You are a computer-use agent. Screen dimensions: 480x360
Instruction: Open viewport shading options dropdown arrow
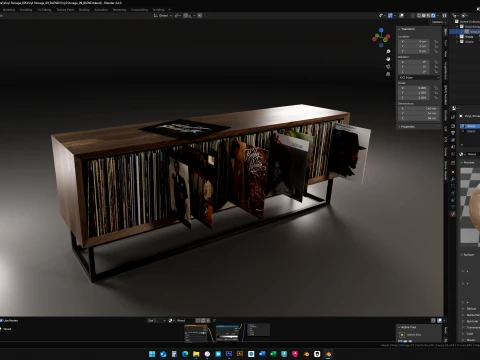[x=438, y=16]
